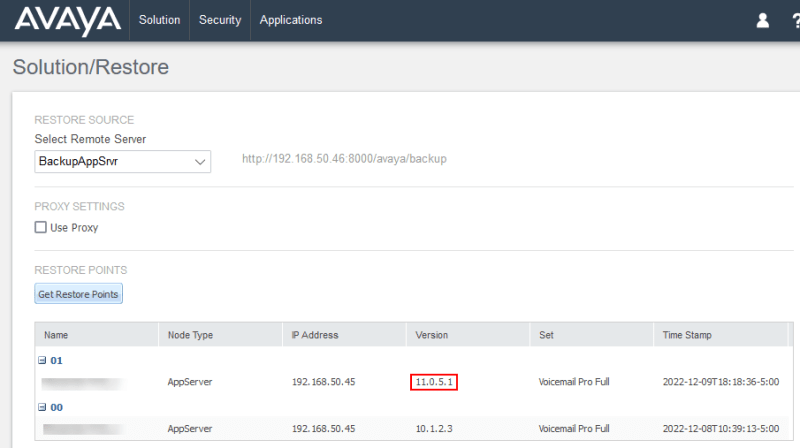Open the BackupAppSrvr remote server dropdown
Image resolution: width=800 pixels, height=448 pixels.
click(x=122, y=161)
